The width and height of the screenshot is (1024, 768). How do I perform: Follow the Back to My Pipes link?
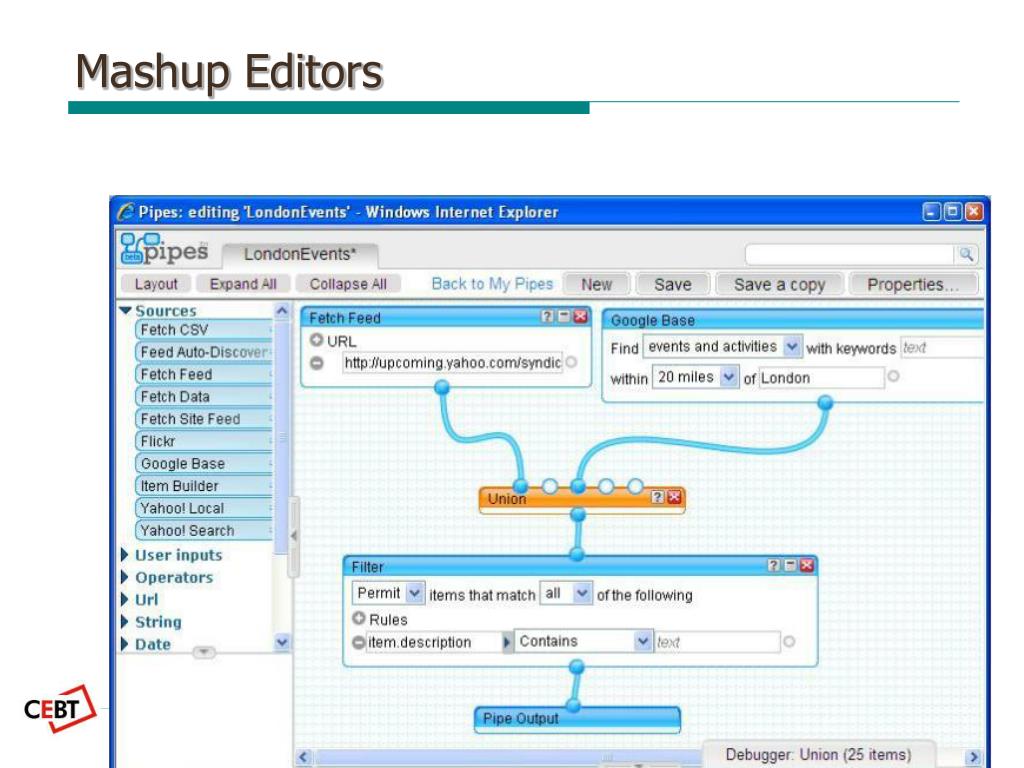[492, 284]
